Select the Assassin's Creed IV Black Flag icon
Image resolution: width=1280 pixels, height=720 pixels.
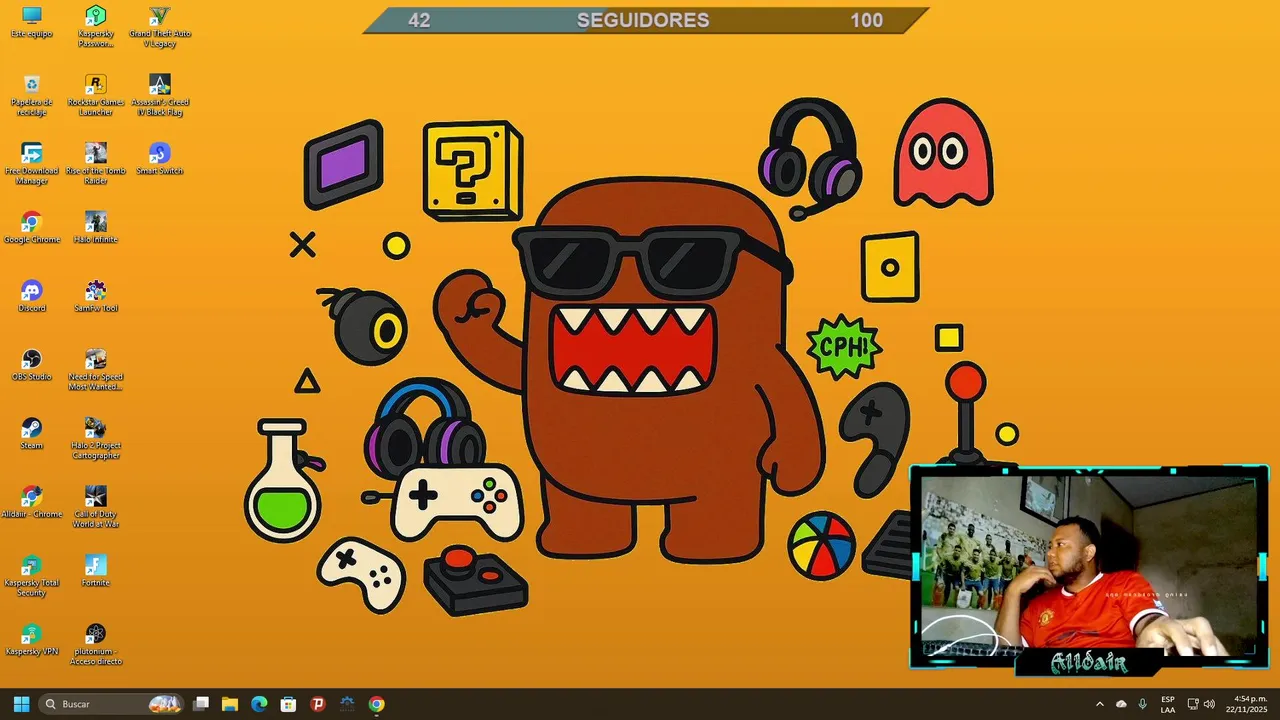160,95
